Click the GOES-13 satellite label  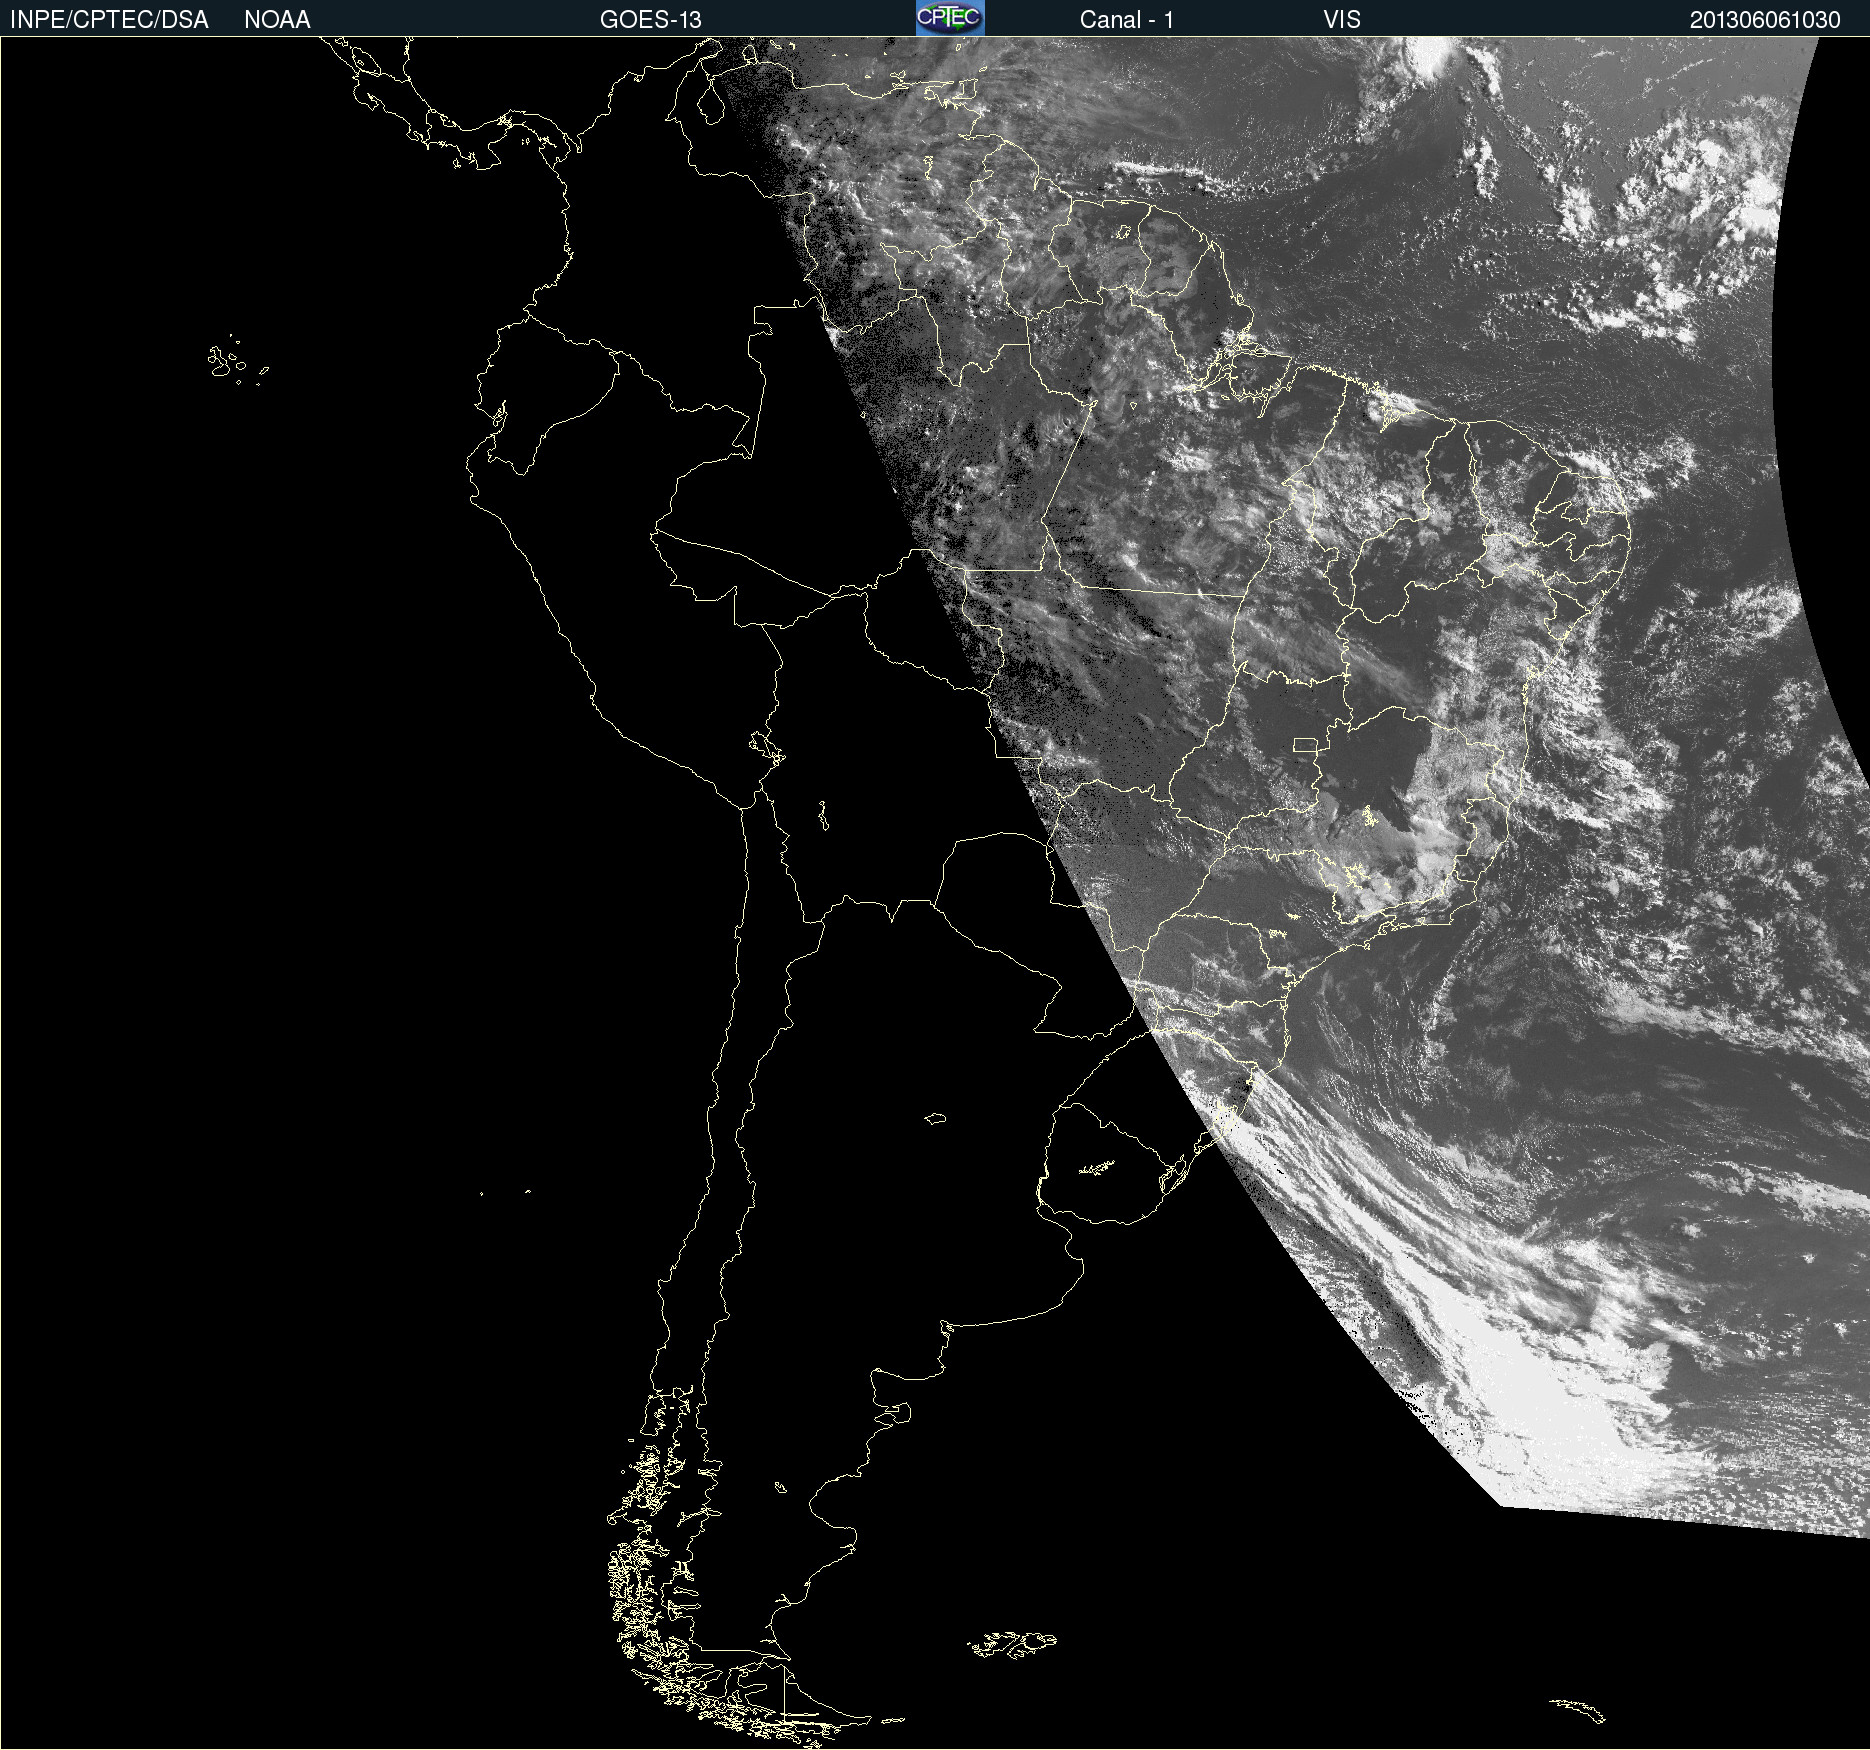click(651, 20)
